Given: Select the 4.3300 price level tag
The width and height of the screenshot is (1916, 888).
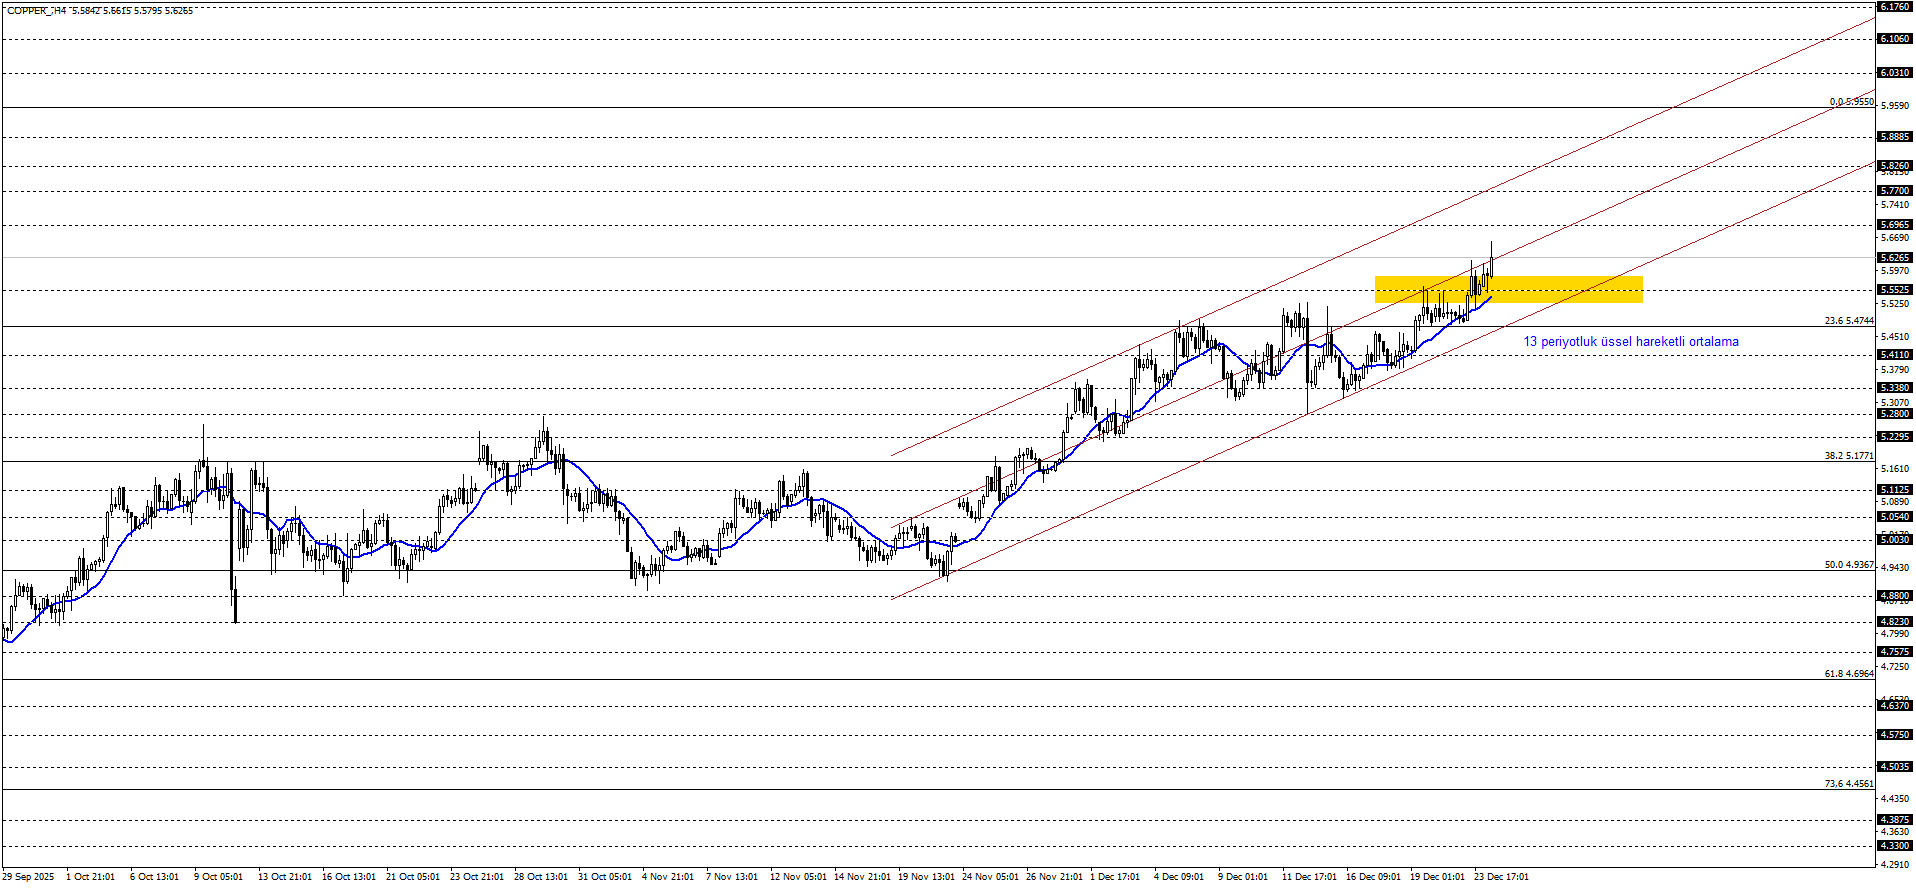Looking at the screenshot, I should coord(1894,846).
